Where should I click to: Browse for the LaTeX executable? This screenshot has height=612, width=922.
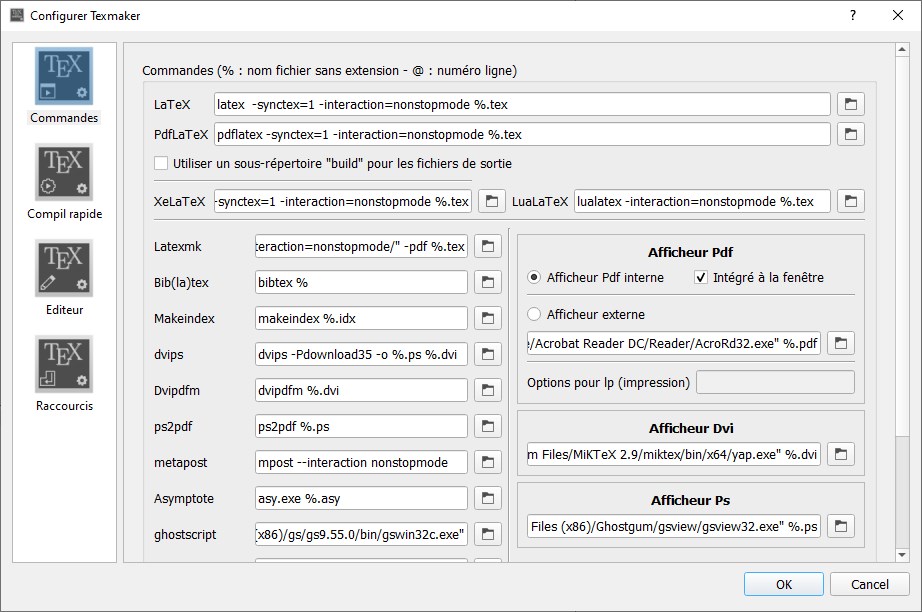point(850,104)
